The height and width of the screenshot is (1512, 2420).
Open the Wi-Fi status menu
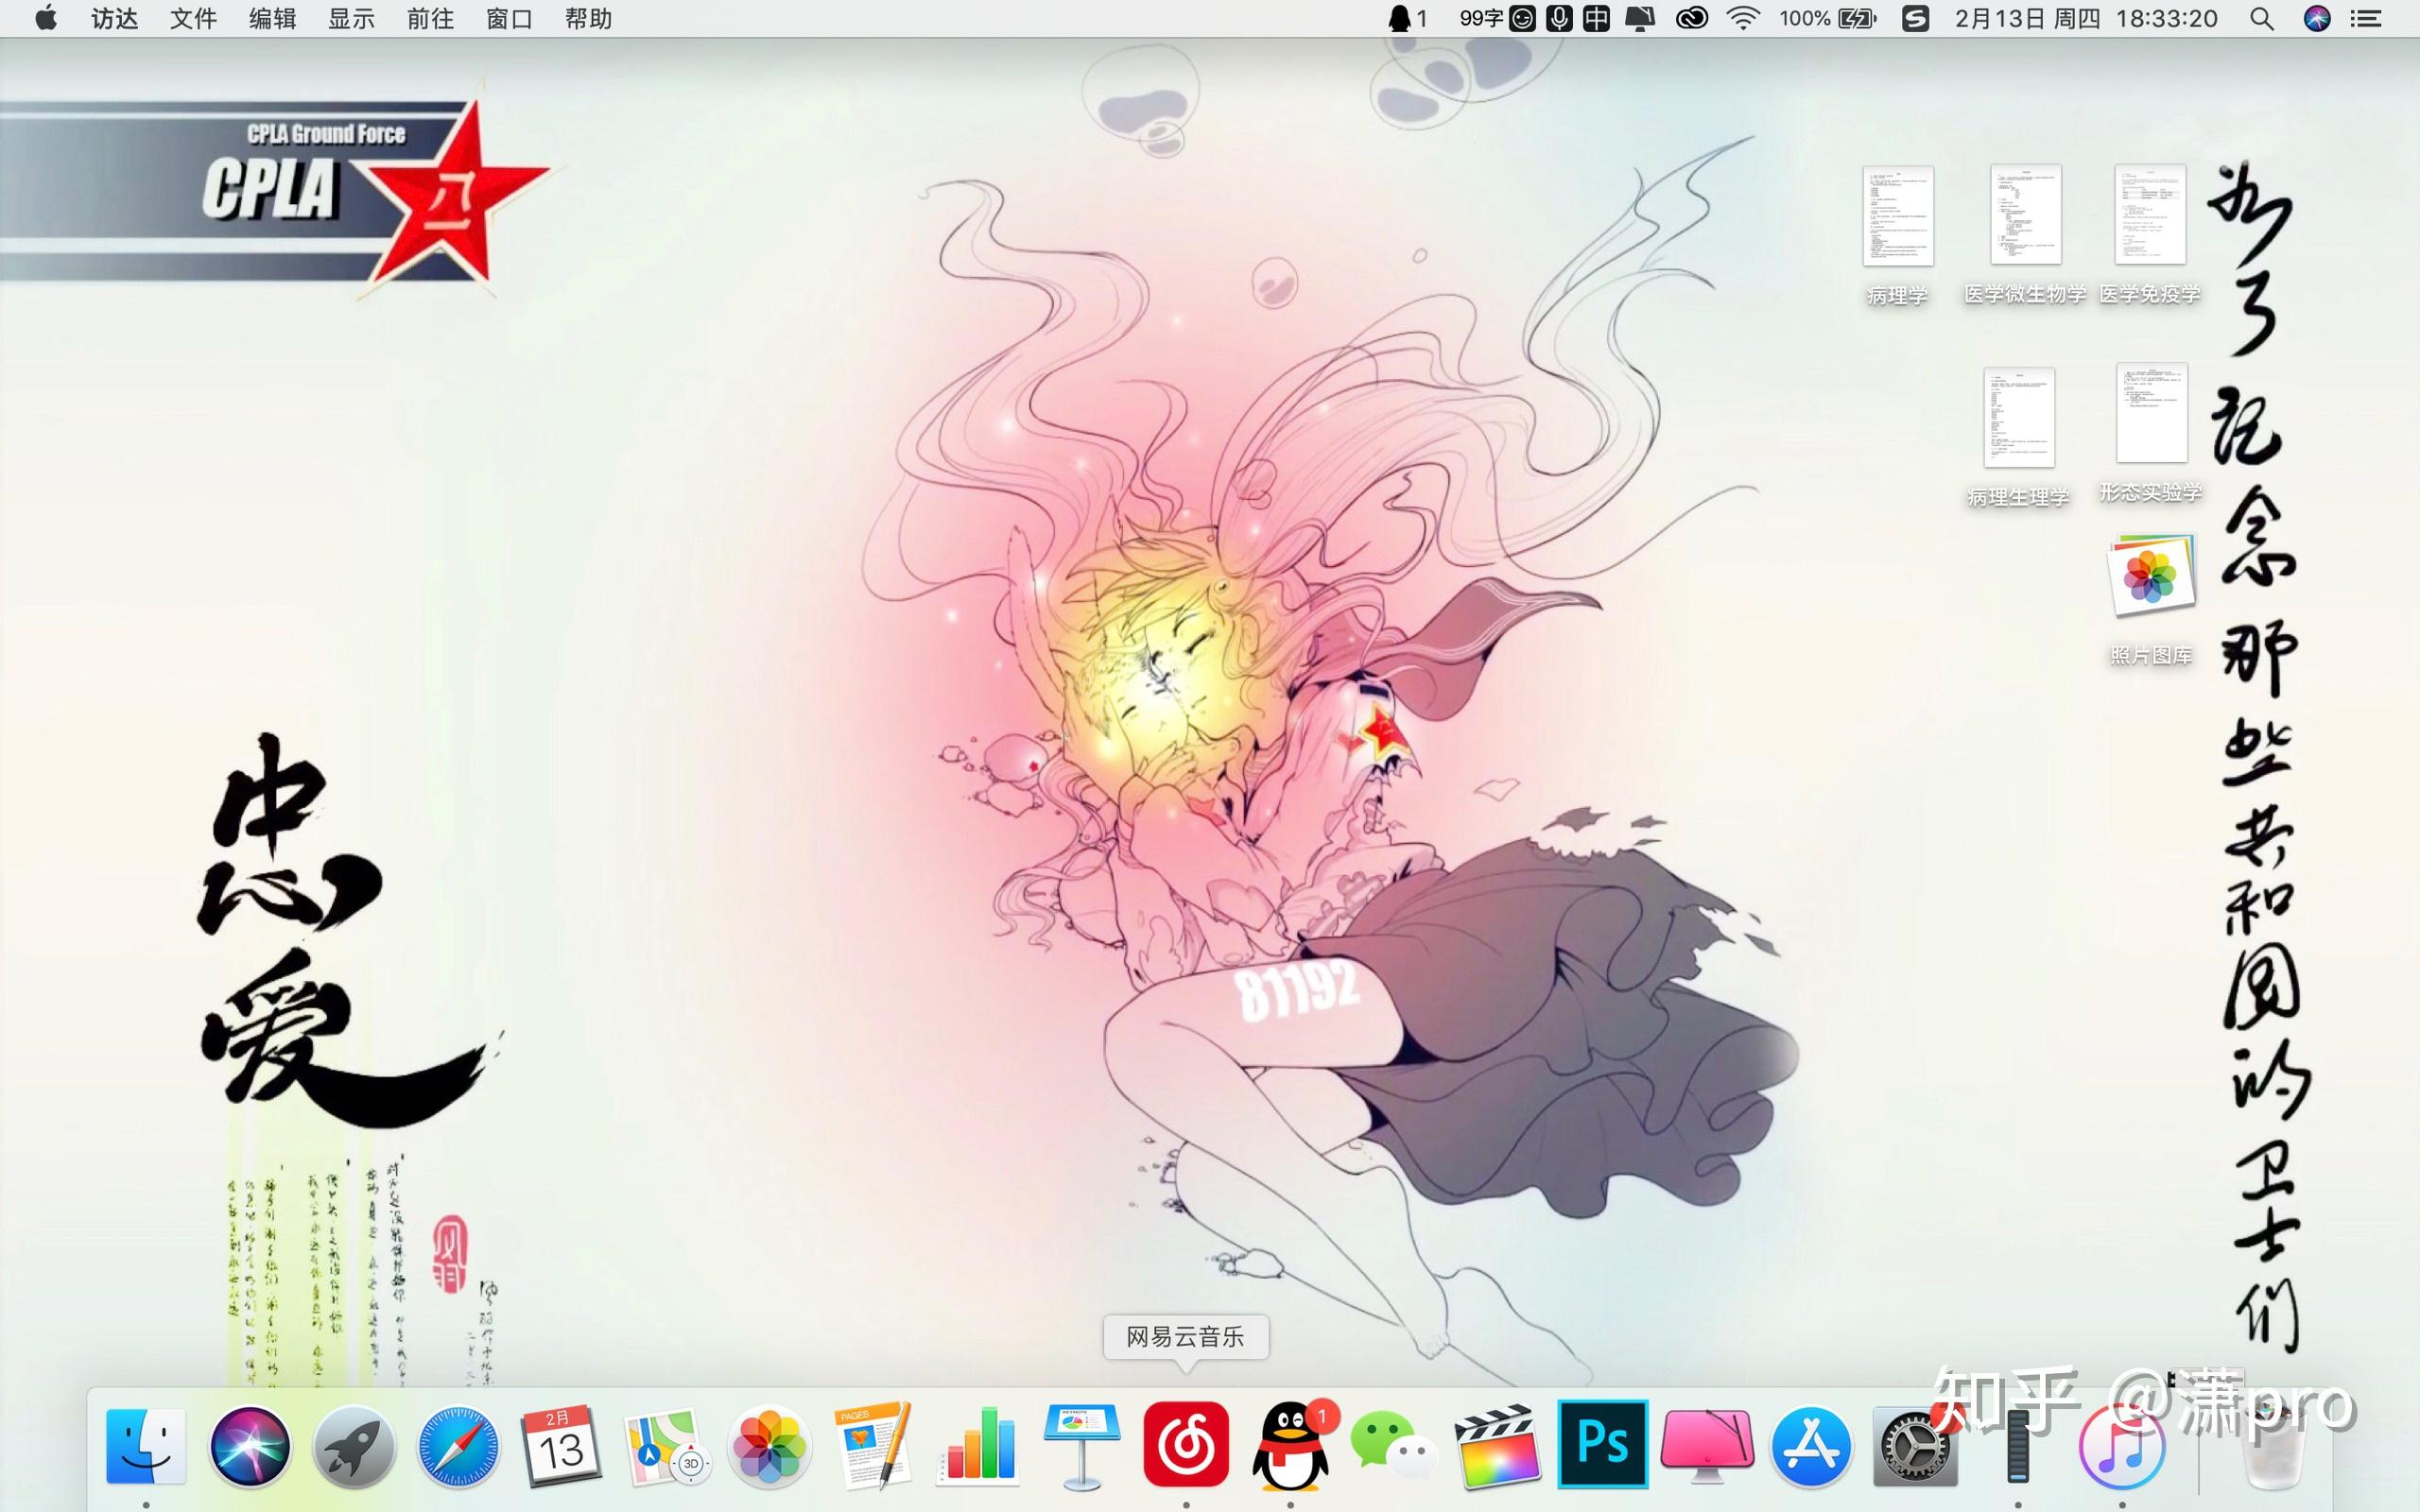pyautogui.click(x=1743, y=18)
